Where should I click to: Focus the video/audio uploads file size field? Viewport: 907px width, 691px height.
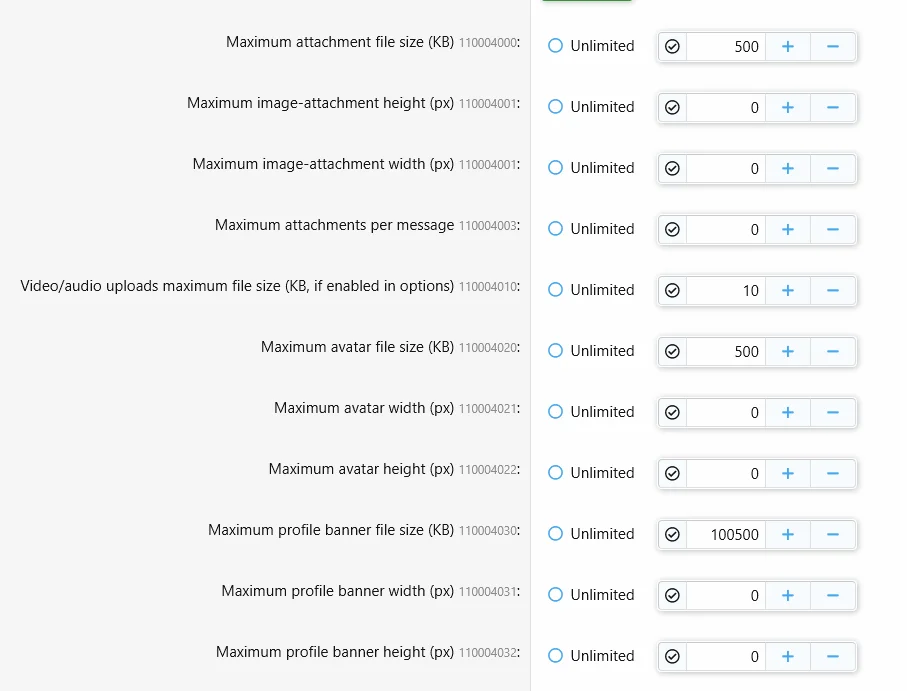pos(726,290)
